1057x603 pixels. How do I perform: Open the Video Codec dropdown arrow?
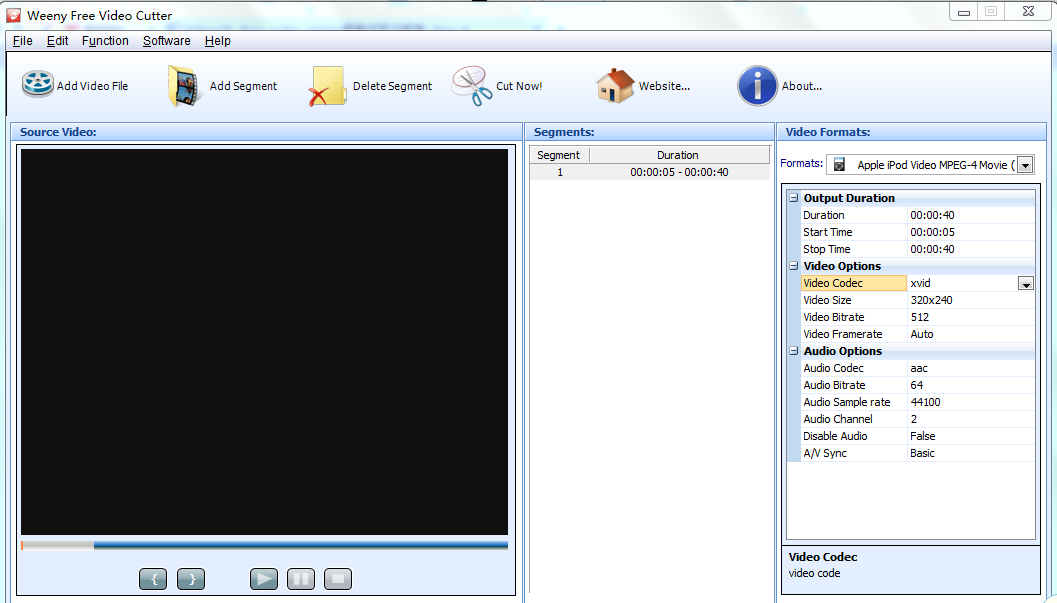1026,283
